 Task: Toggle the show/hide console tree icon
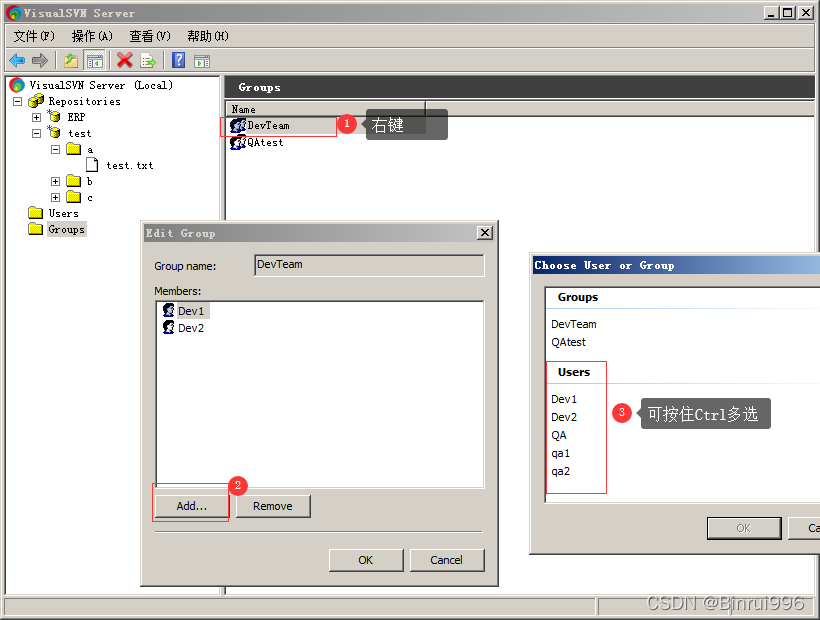(95, 61)
